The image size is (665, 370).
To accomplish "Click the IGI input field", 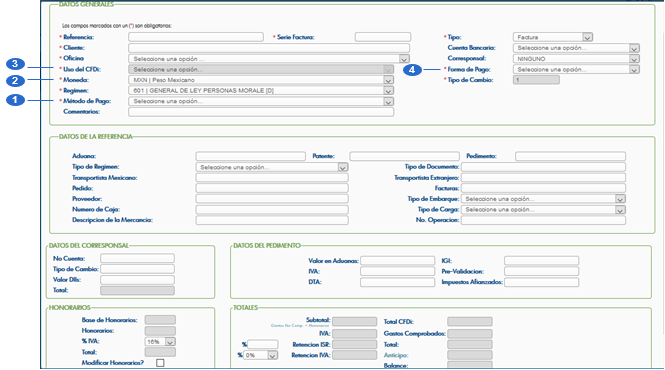I will (x=542, y=261).
